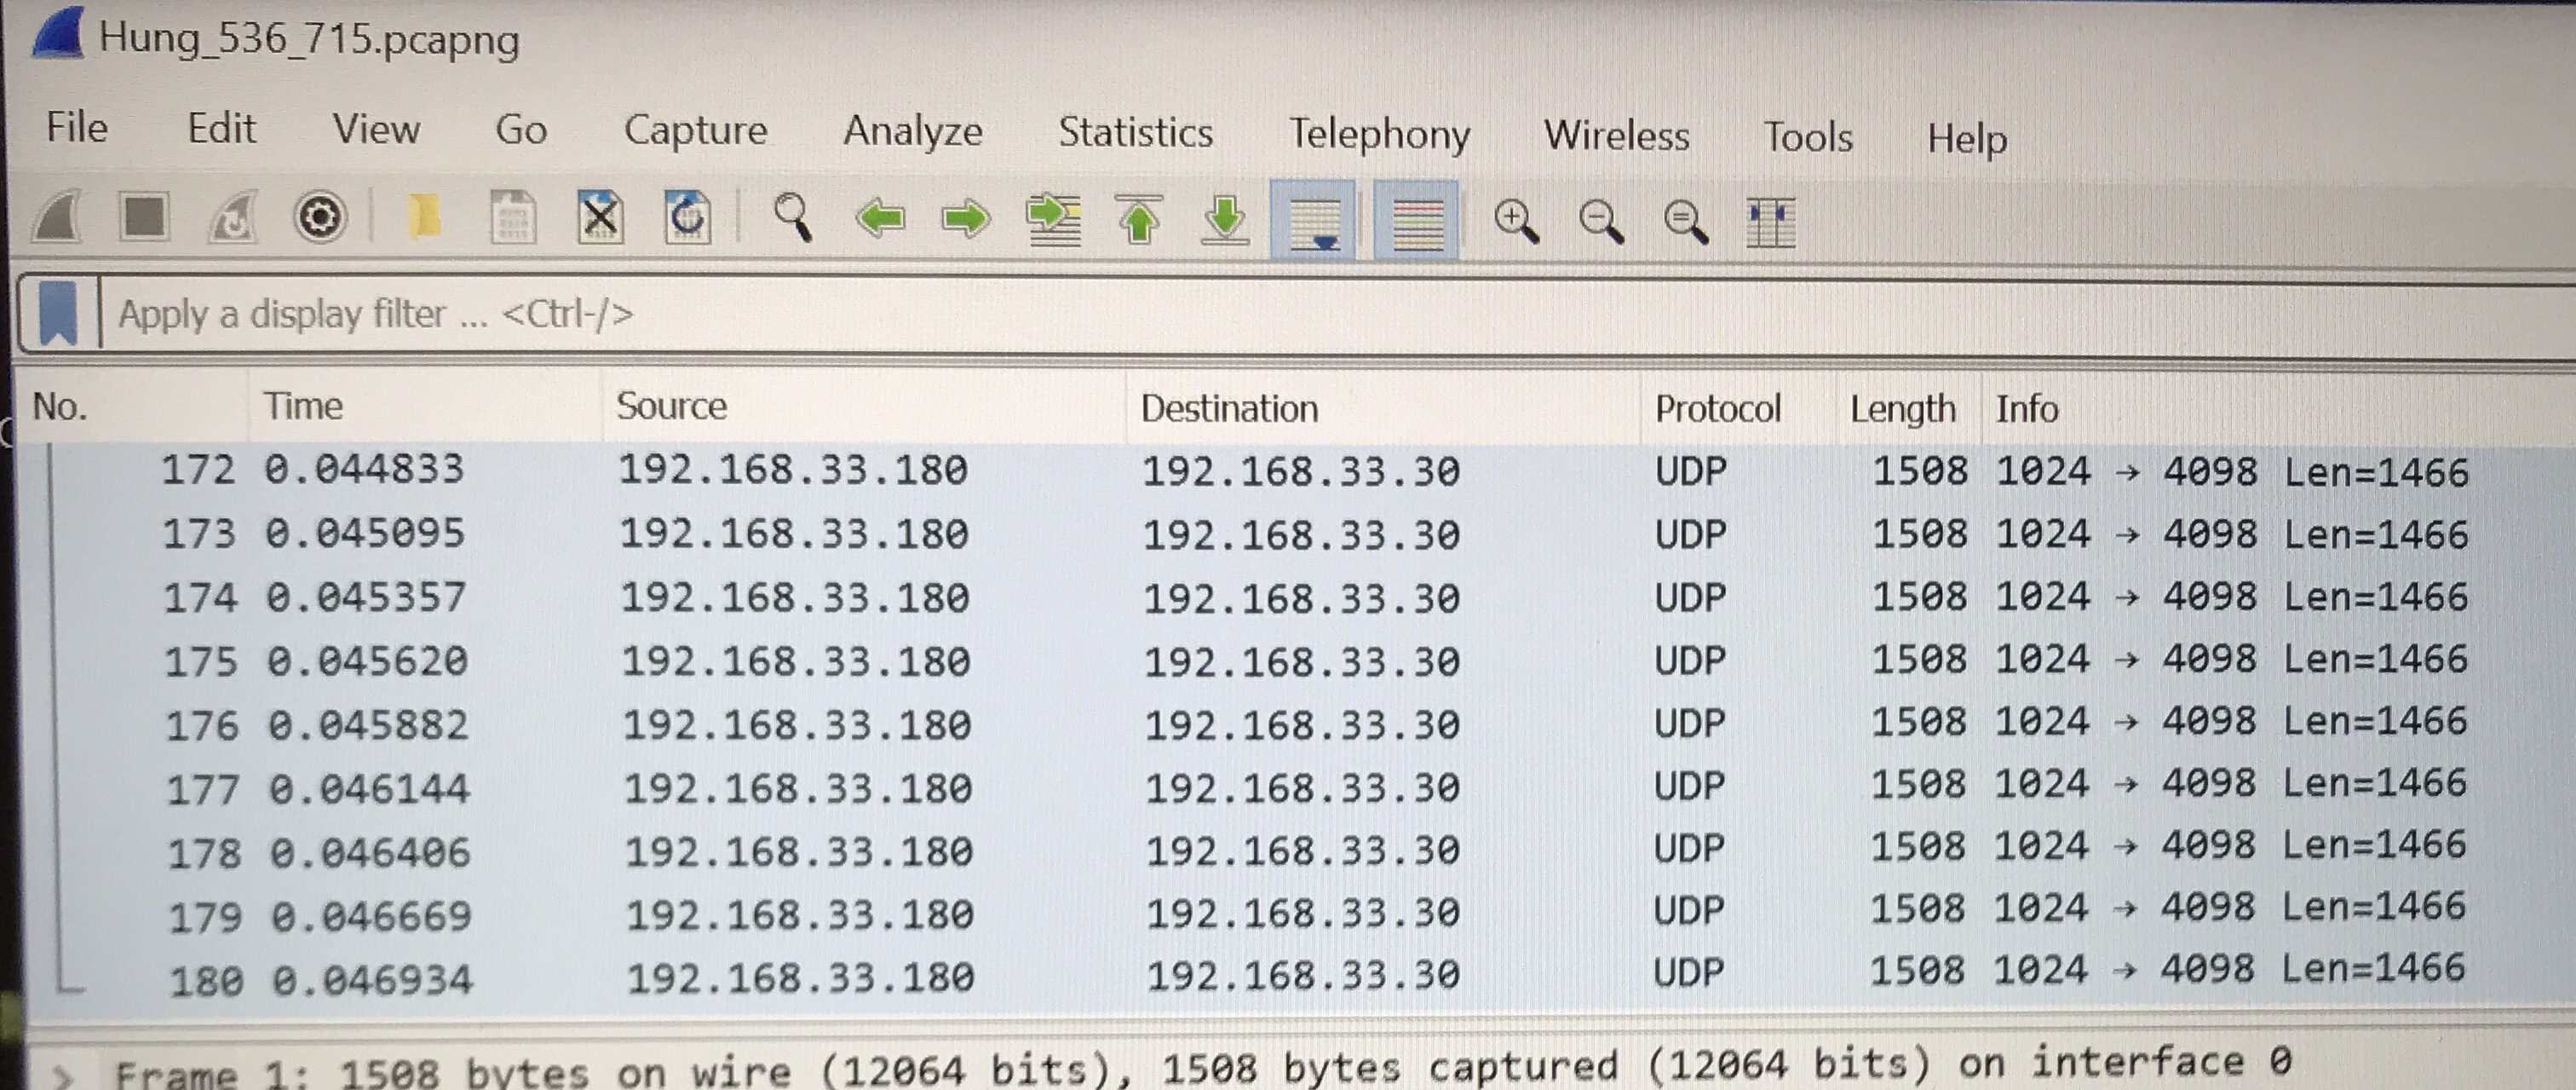Open the Analyze menu
Viewport: 2576px width, 1090px height.
point(912,133)
